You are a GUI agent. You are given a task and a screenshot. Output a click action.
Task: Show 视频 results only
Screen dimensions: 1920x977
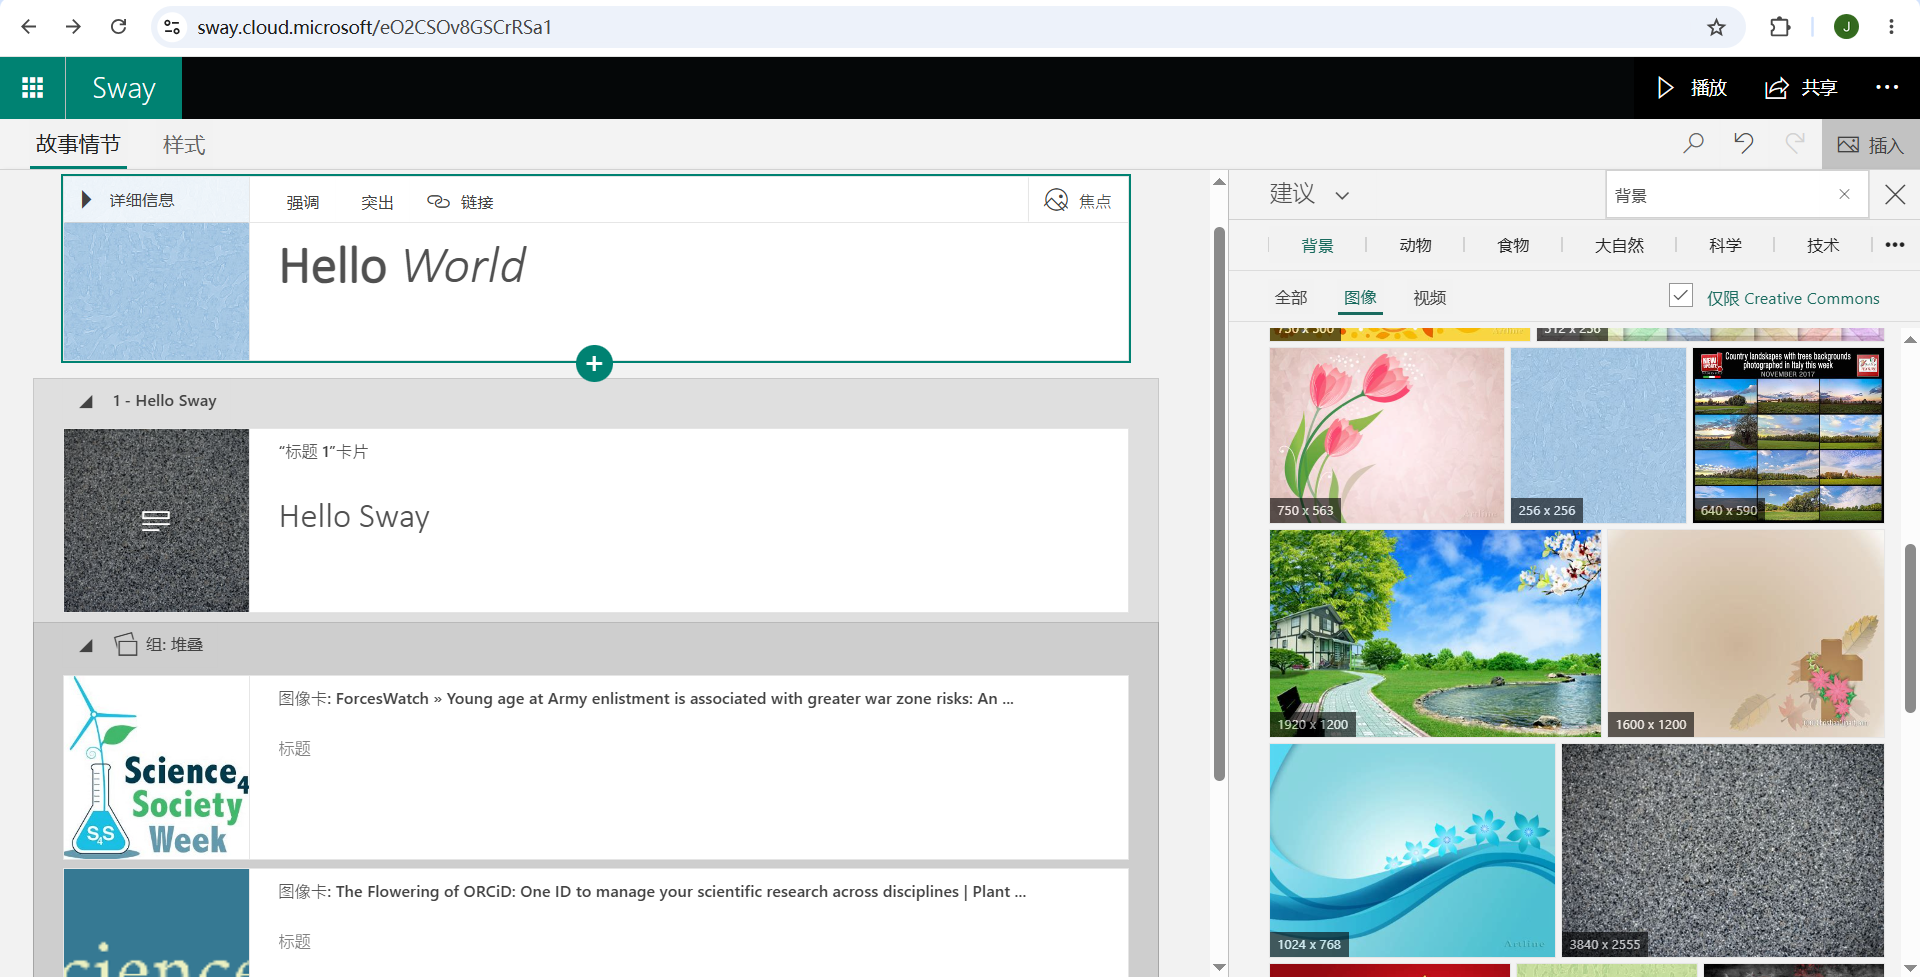tap(1429, 298)
